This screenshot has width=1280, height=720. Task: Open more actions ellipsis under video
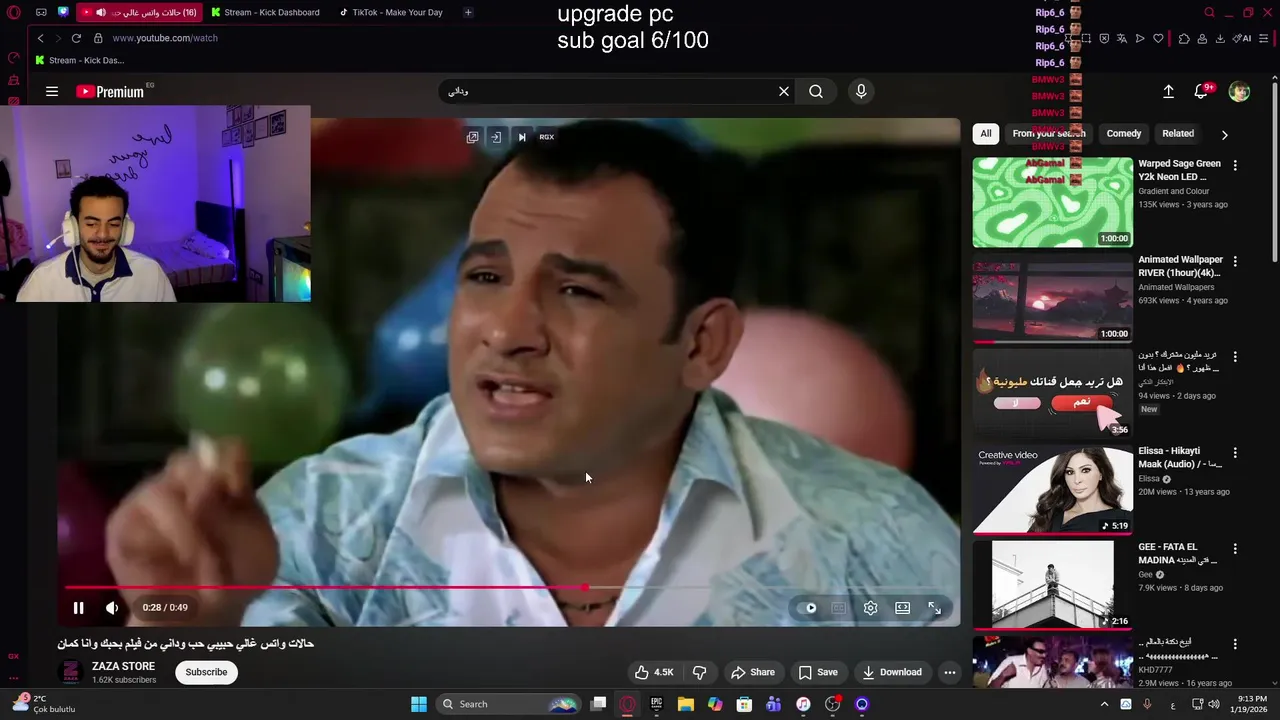tap(950, 672)
